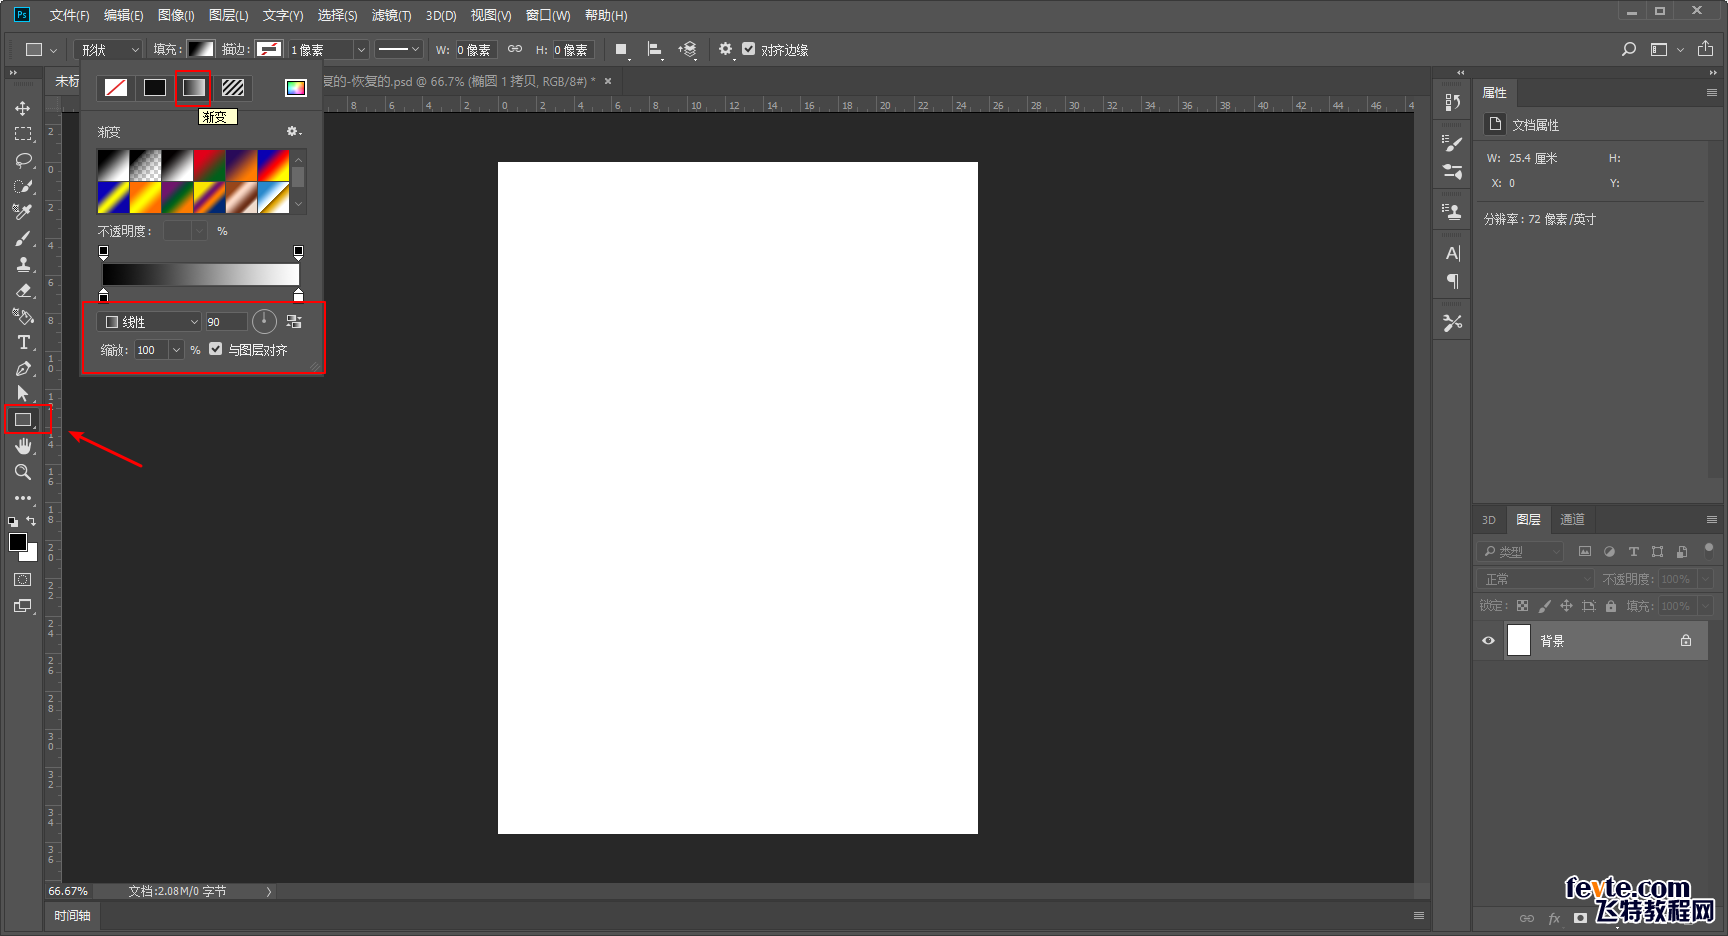This screenshot has width=1728, height=936.
Task: Open the extra tools ellipsis menu
Action: click(22, 498)
